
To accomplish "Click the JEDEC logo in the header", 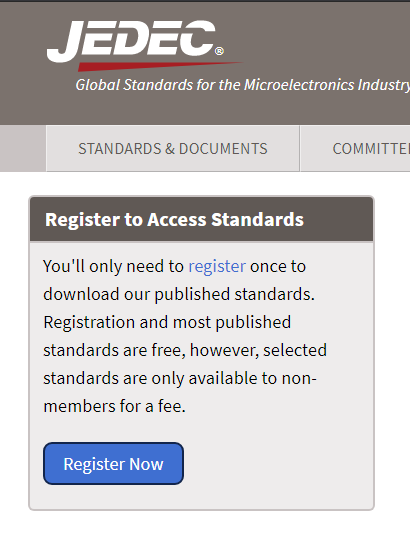I will (135, 42).
